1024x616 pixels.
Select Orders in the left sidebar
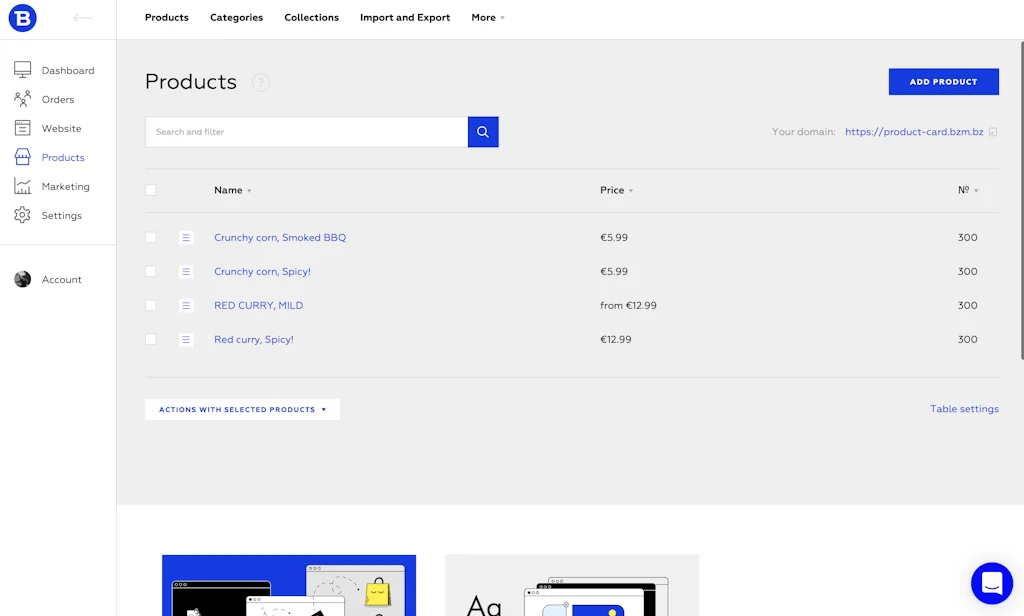60,99
